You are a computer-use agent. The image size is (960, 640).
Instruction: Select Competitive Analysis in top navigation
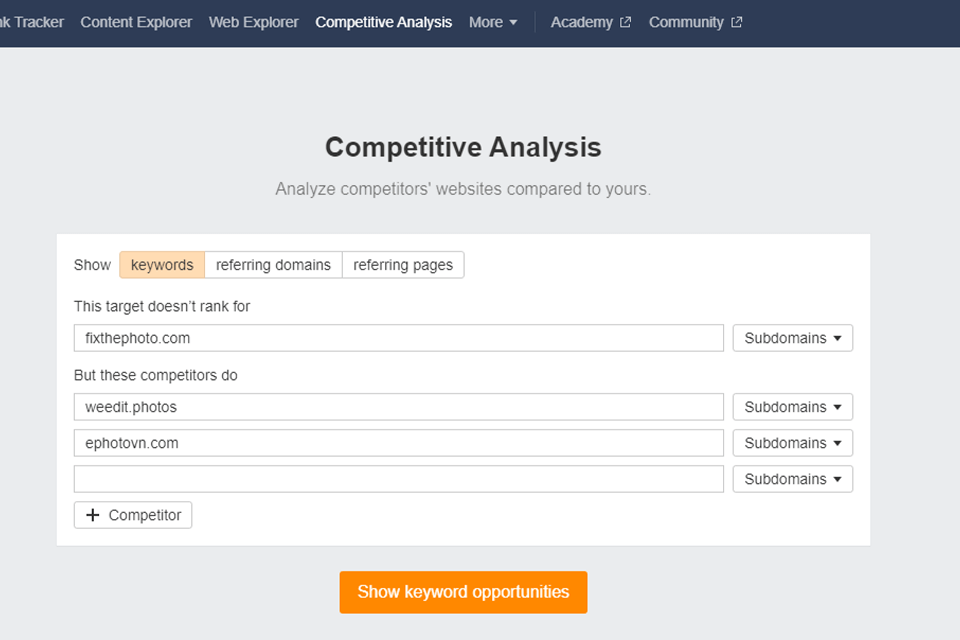(x=383, y=22)
